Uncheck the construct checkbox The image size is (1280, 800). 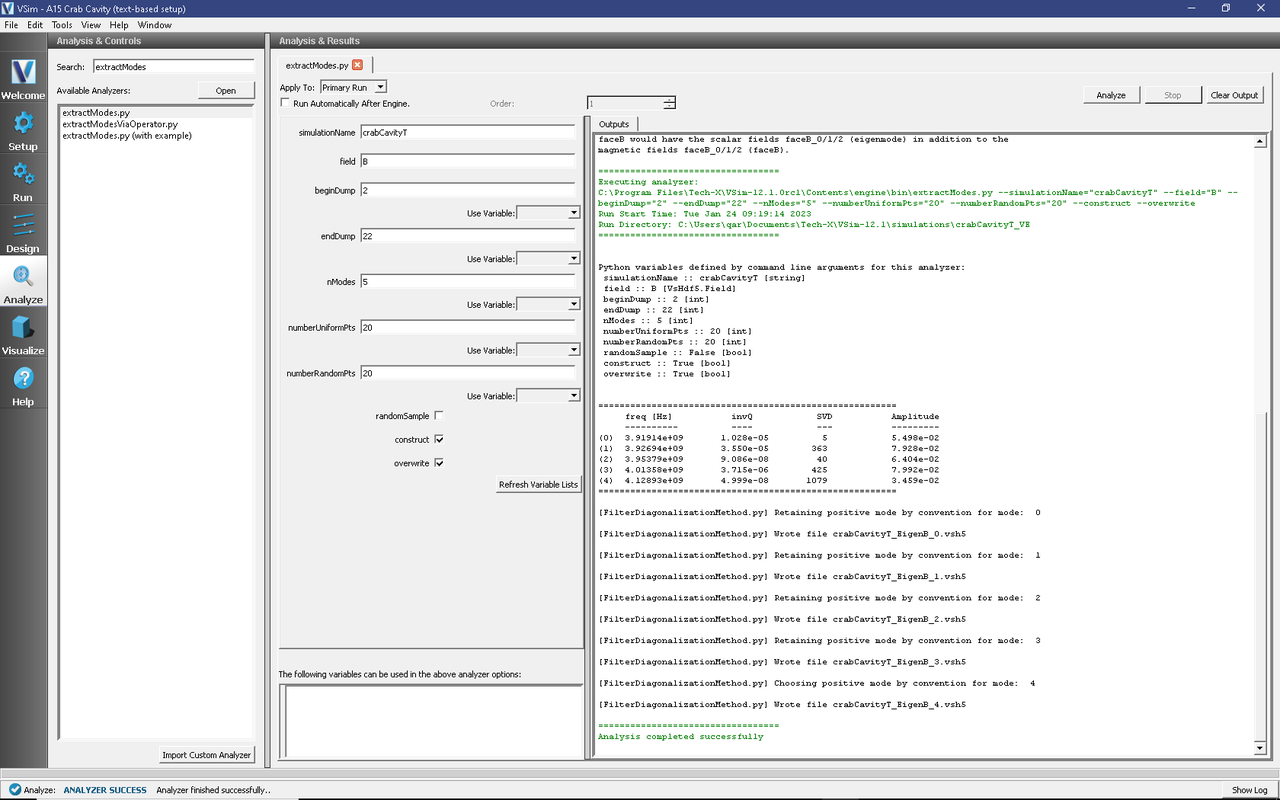click(x=439, y=440)
